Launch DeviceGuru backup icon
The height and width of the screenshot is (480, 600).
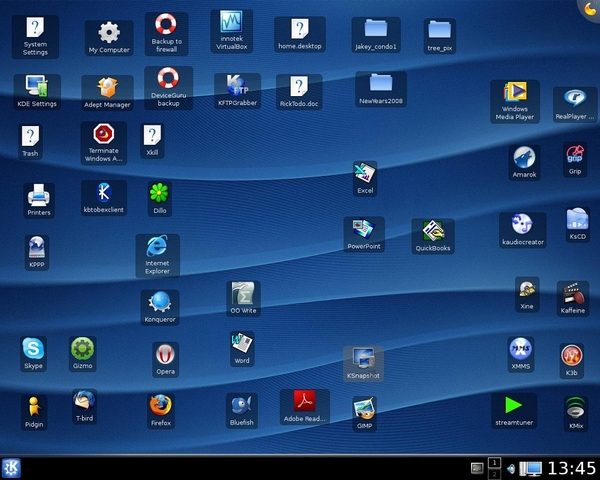tap(168, 88)
